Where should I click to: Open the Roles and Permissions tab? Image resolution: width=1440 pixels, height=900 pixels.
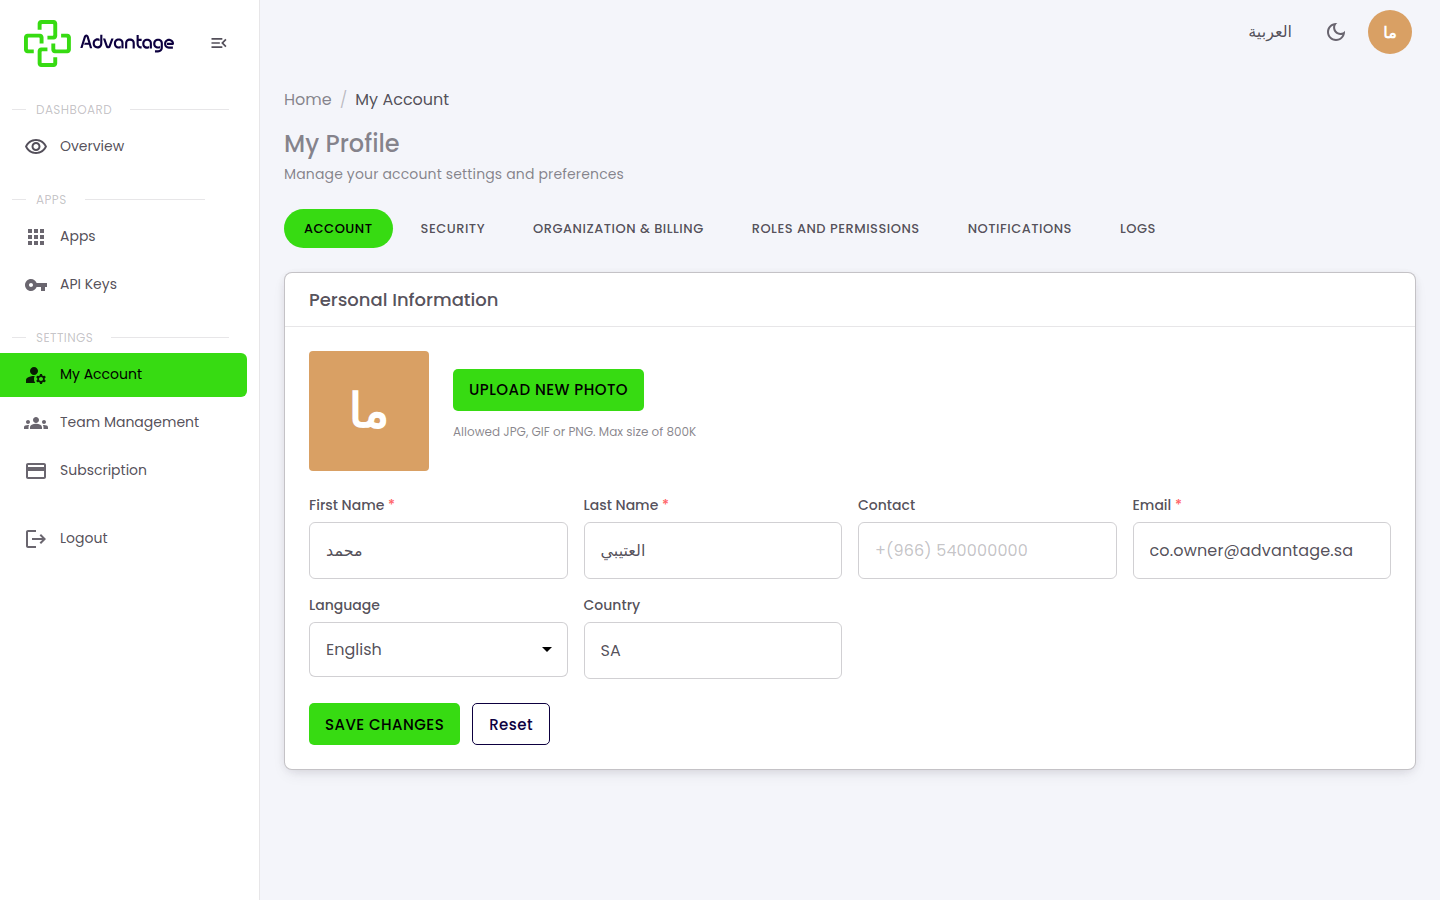[x=836, y=228]
